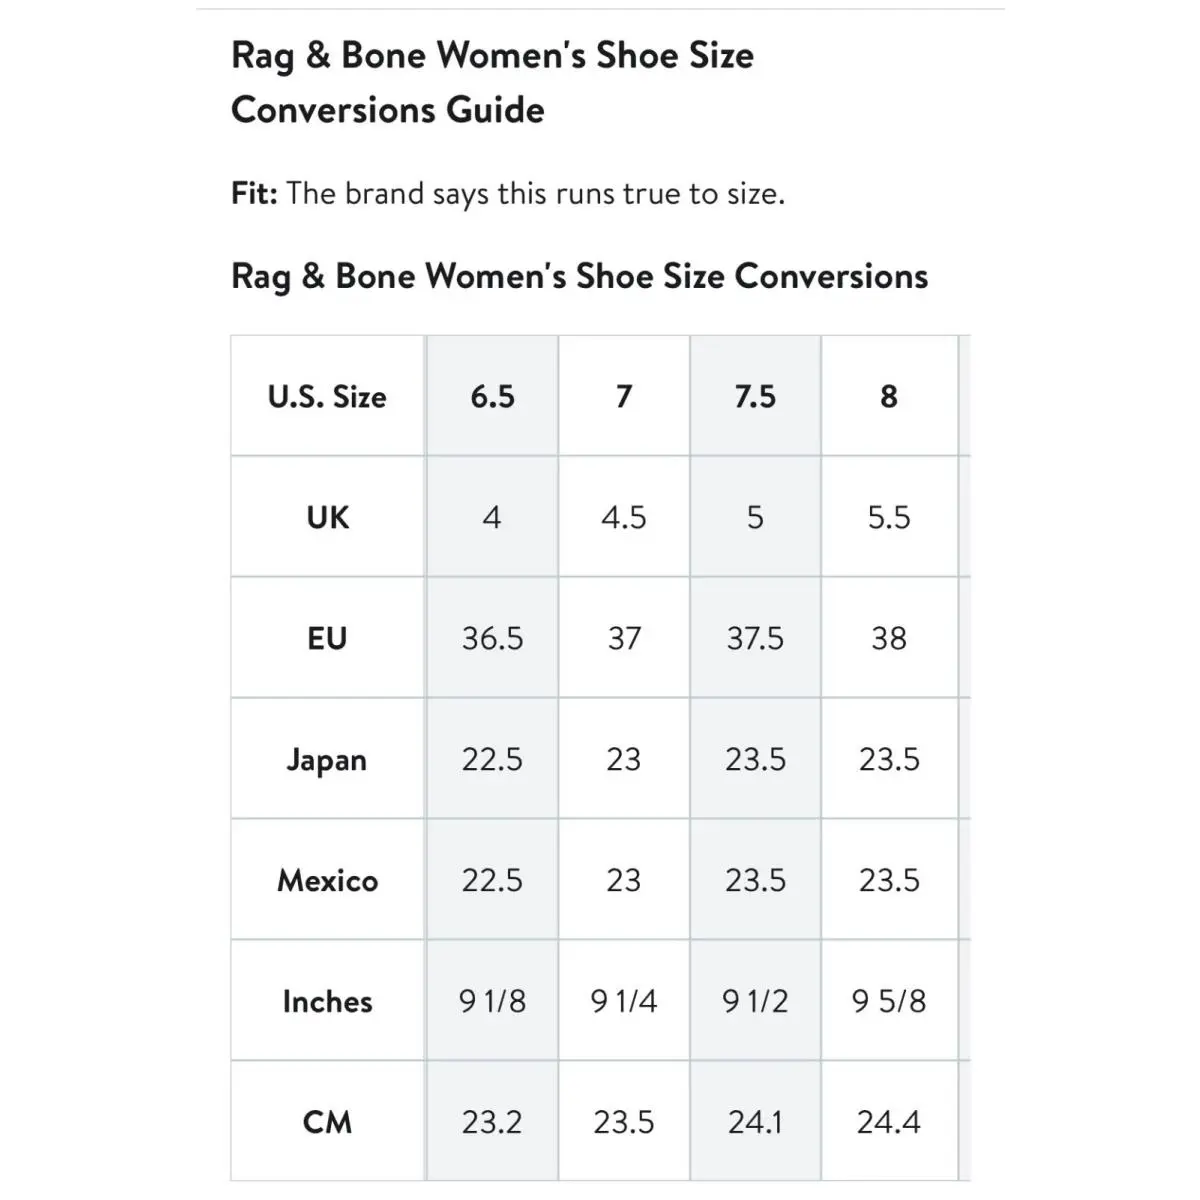Image resolution: width=1200 pixels, height=1200 pixels.
Task: Click the CM row label
Action: (x=327, y=1122)
